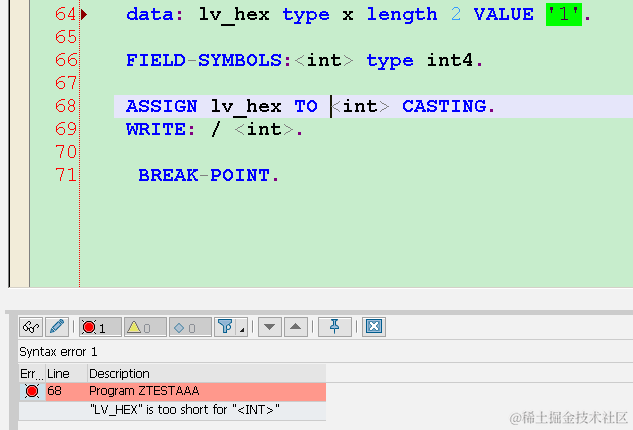The width and height of the screenshot is (633, 430).
Task: Click lv_hex variable on line 64
Action: (234, 15)
